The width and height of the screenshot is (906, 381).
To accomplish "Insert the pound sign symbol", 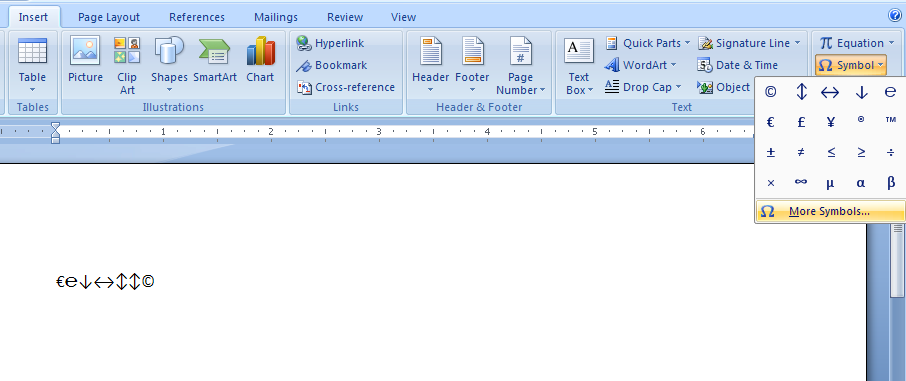I will click(801, 122).
